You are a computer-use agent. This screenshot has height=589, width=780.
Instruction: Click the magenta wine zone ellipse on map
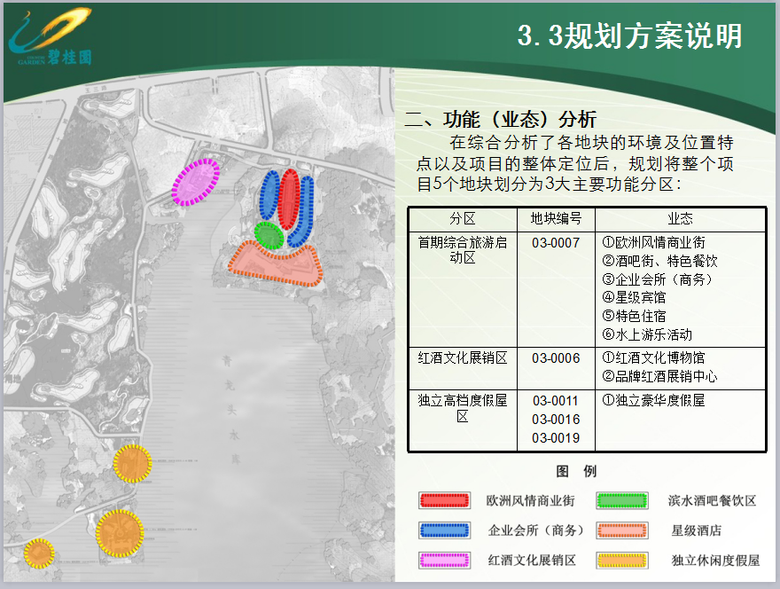tap(195, 182)
